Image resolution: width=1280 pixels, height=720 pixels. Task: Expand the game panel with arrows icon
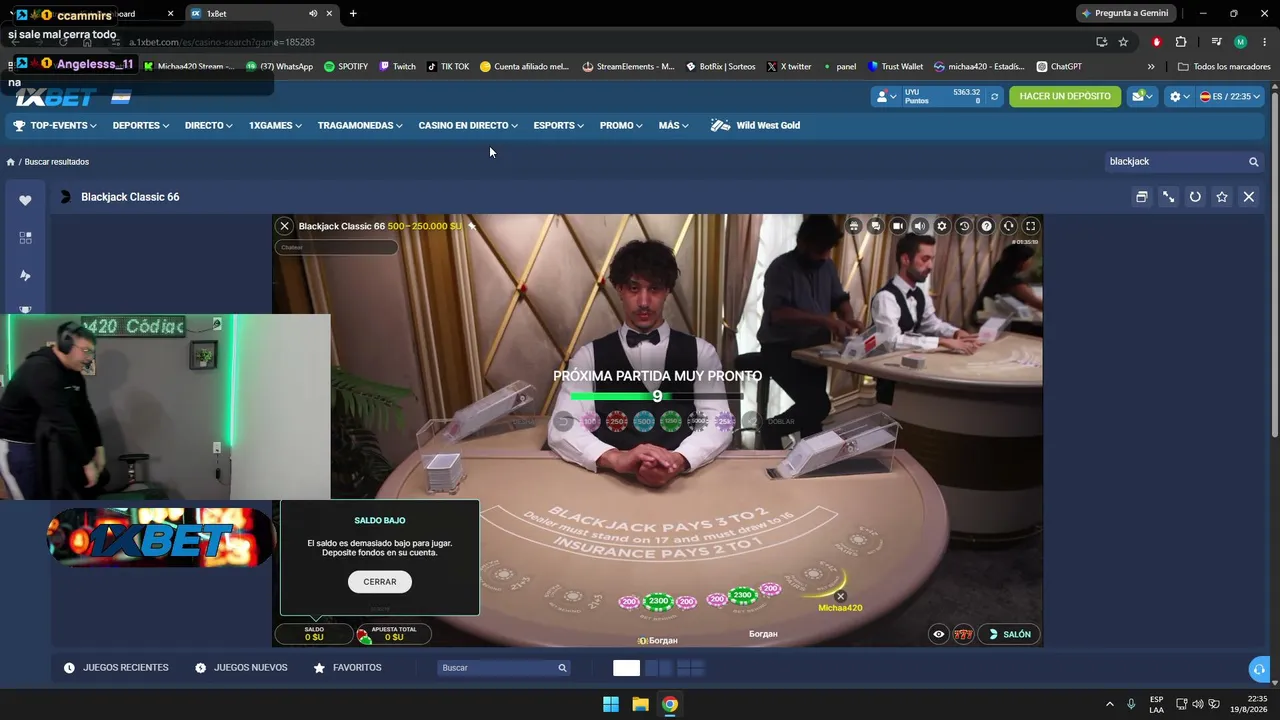[1168, 197]
